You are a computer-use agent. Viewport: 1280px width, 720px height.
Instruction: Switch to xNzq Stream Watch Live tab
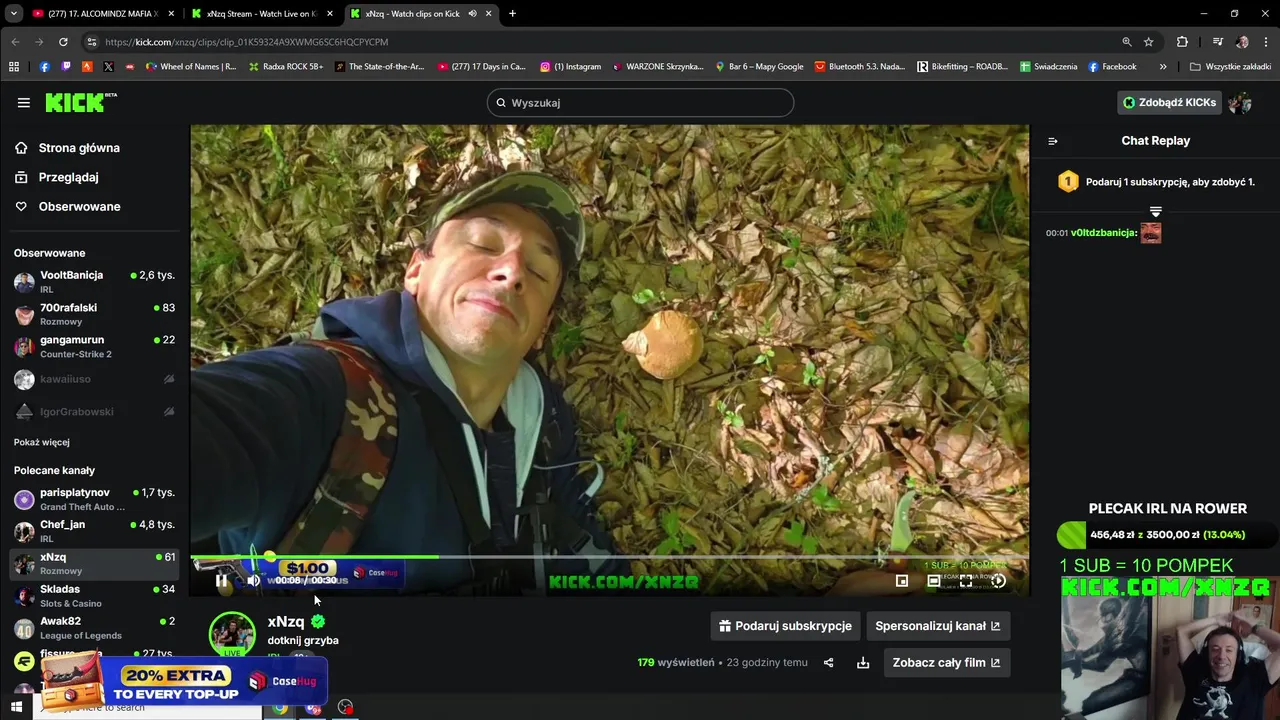(x=261, y=14)
